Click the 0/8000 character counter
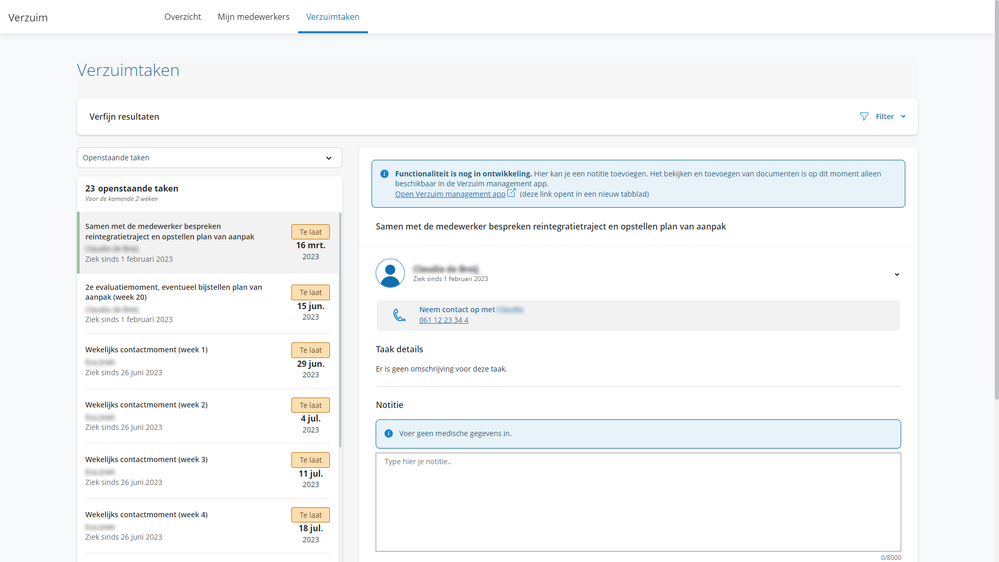Viewport: 999px width, 562px height. pos(891,558)
